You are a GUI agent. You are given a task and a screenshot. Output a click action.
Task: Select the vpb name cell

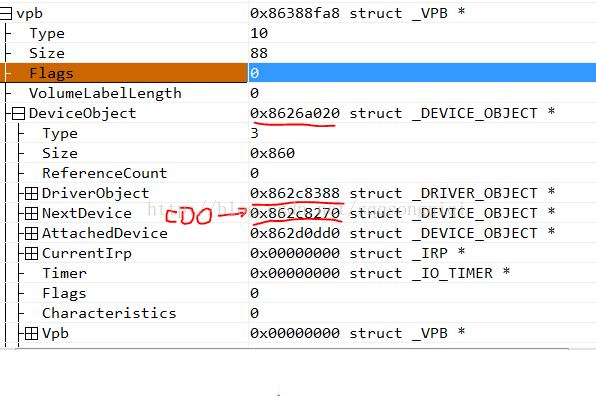point(124,14)
